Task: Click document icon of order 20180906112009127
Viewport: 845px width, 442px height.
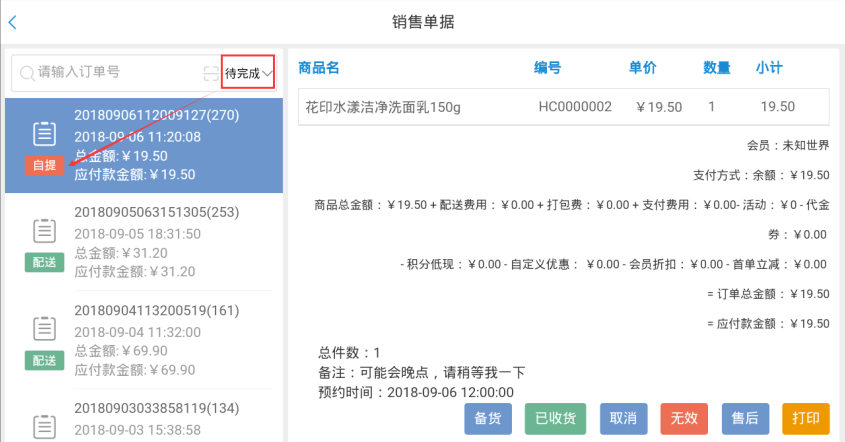Action: click(x=44, y=134)
